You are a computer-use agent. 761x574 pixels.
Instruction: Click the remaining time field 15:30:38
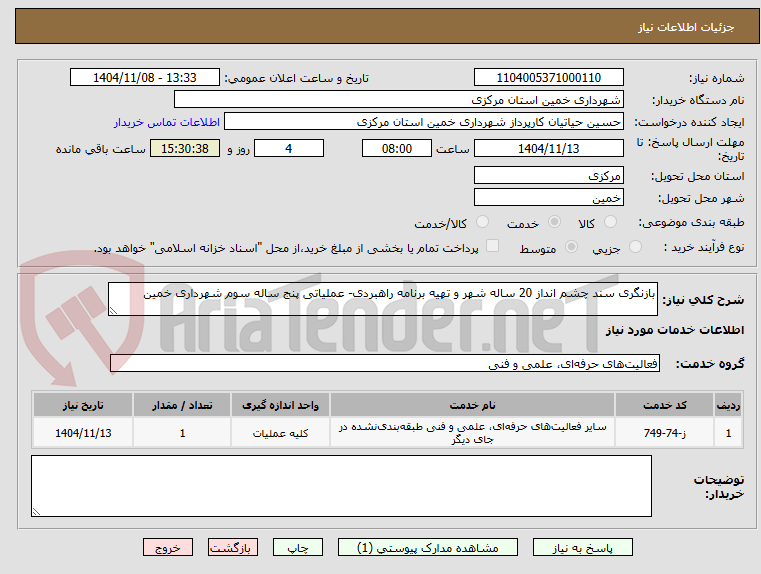click(x=185, y=148)
